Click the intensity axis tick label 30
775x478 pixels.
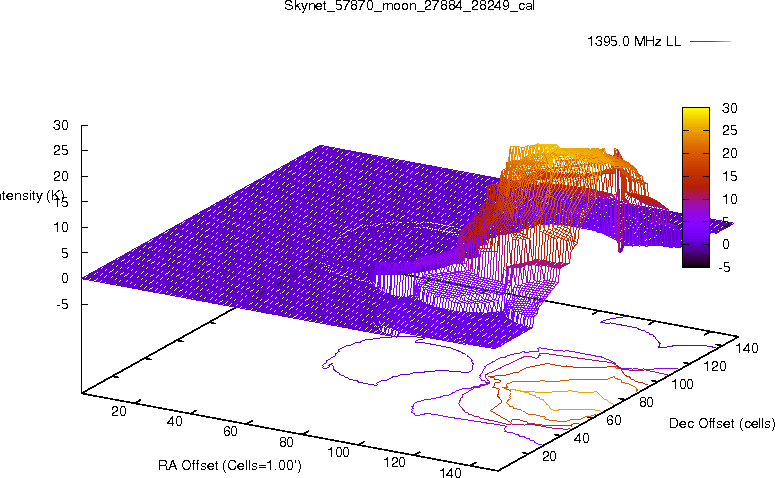click(x=61, y=125)
